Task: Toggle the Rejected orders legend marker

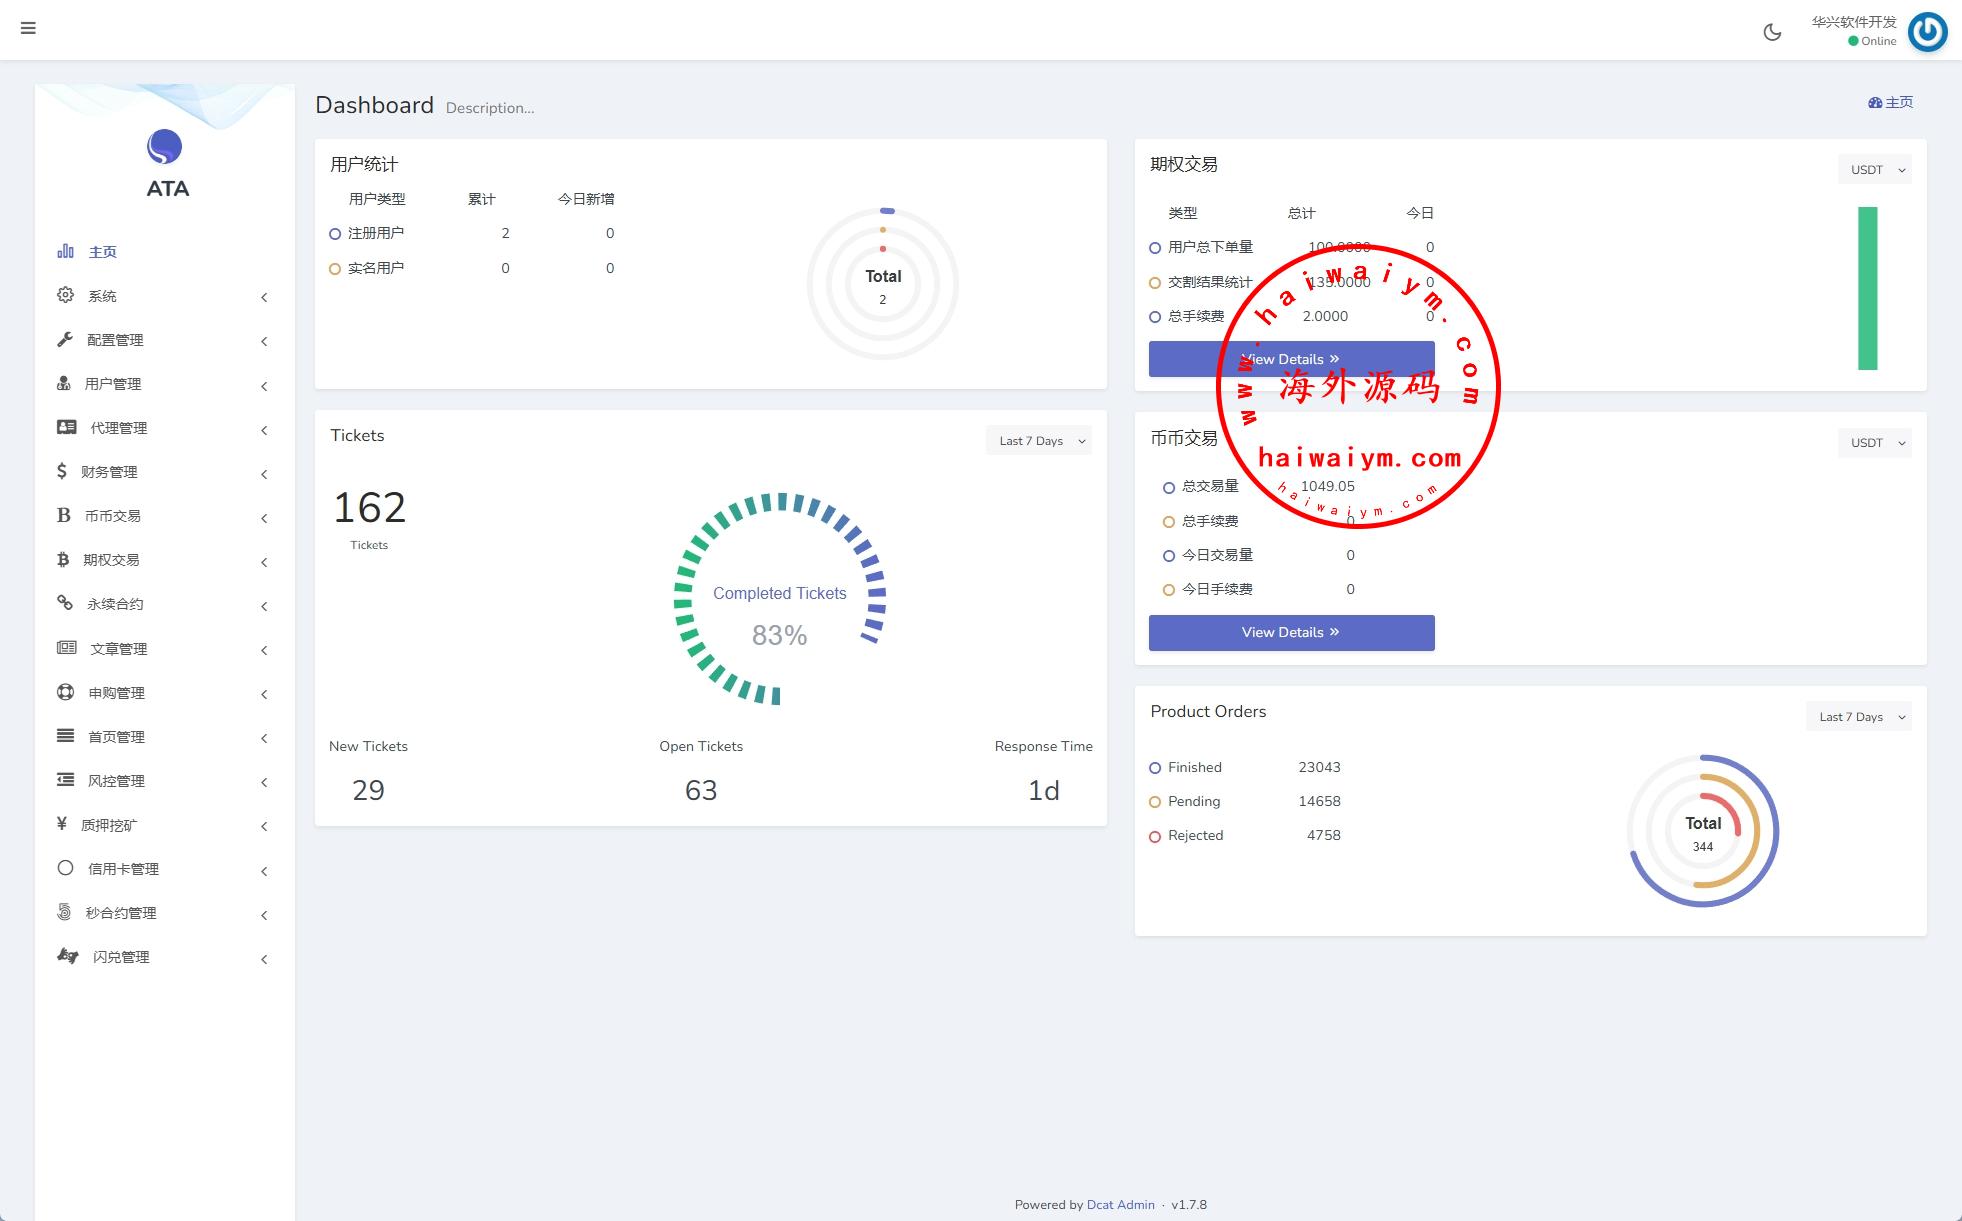Action: pyautogui.click(x=1155, y=836)
